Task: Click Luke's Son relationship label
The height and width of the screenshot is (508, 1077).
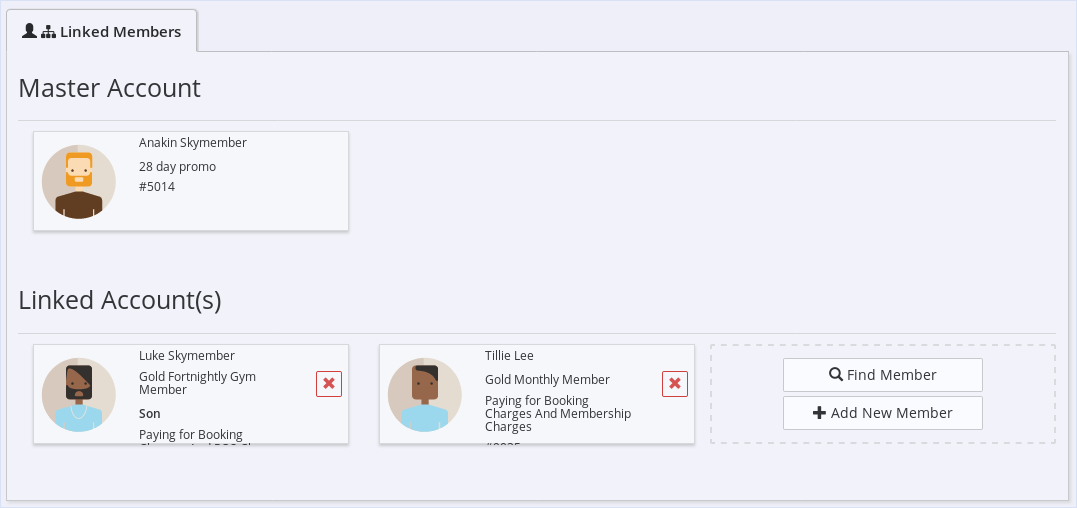Action: (x=150, y=414)
